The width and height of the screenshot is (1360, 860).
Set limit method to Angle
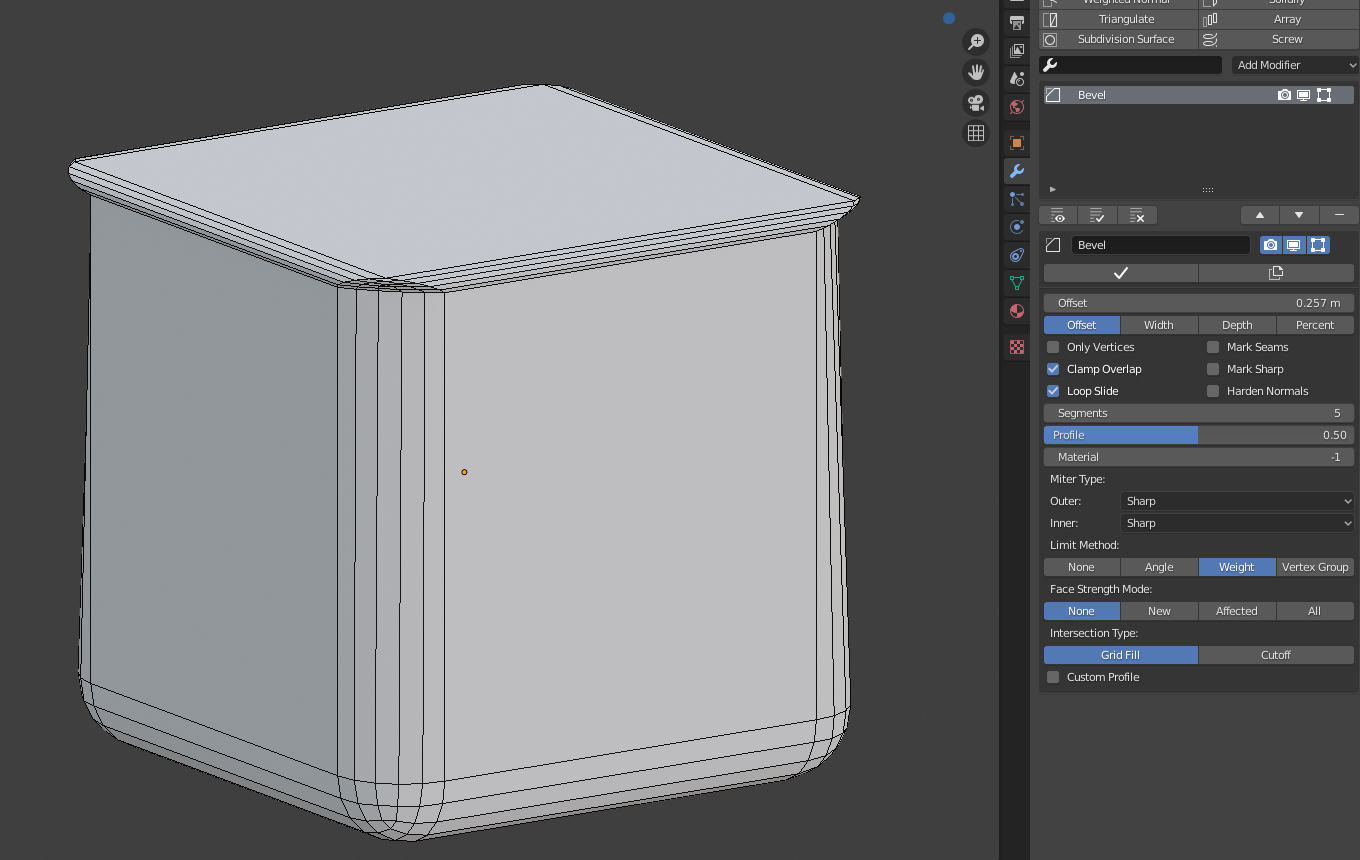[x=1159, y=567]
